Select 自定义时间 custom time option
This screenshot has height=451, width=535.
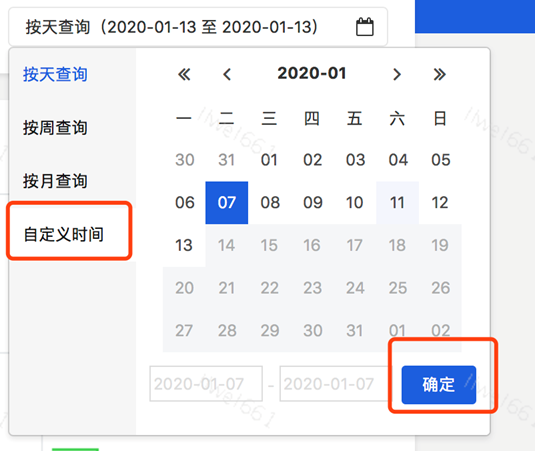(63, 234)
